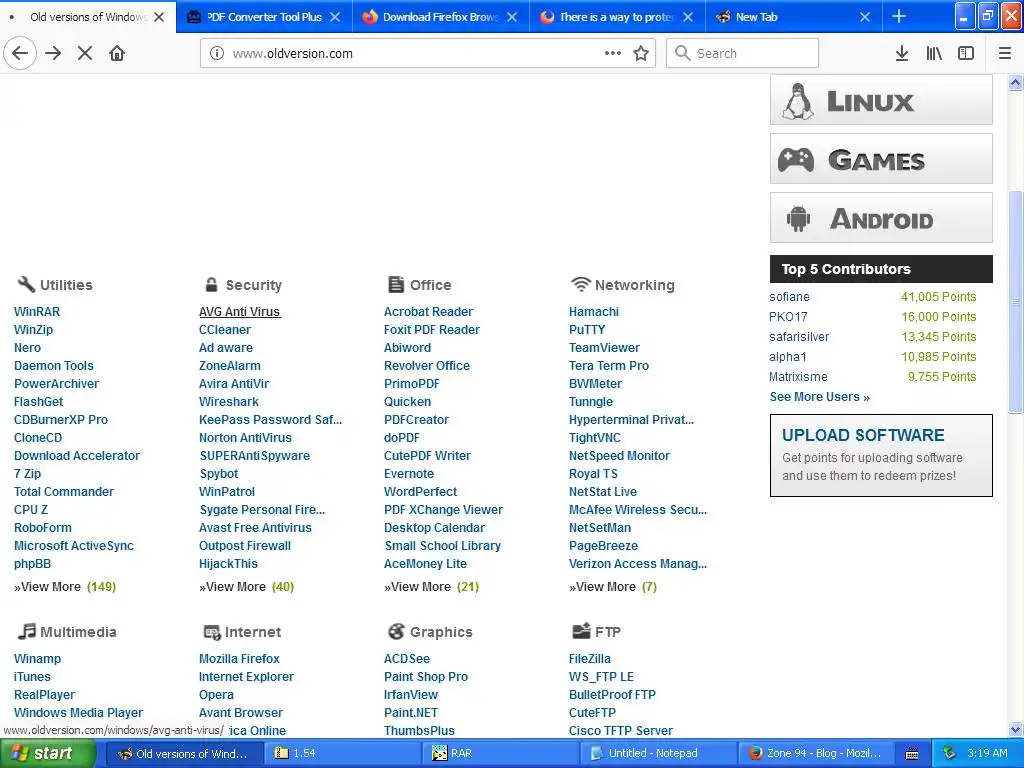Click the Internet category icon

pos(212,632)
